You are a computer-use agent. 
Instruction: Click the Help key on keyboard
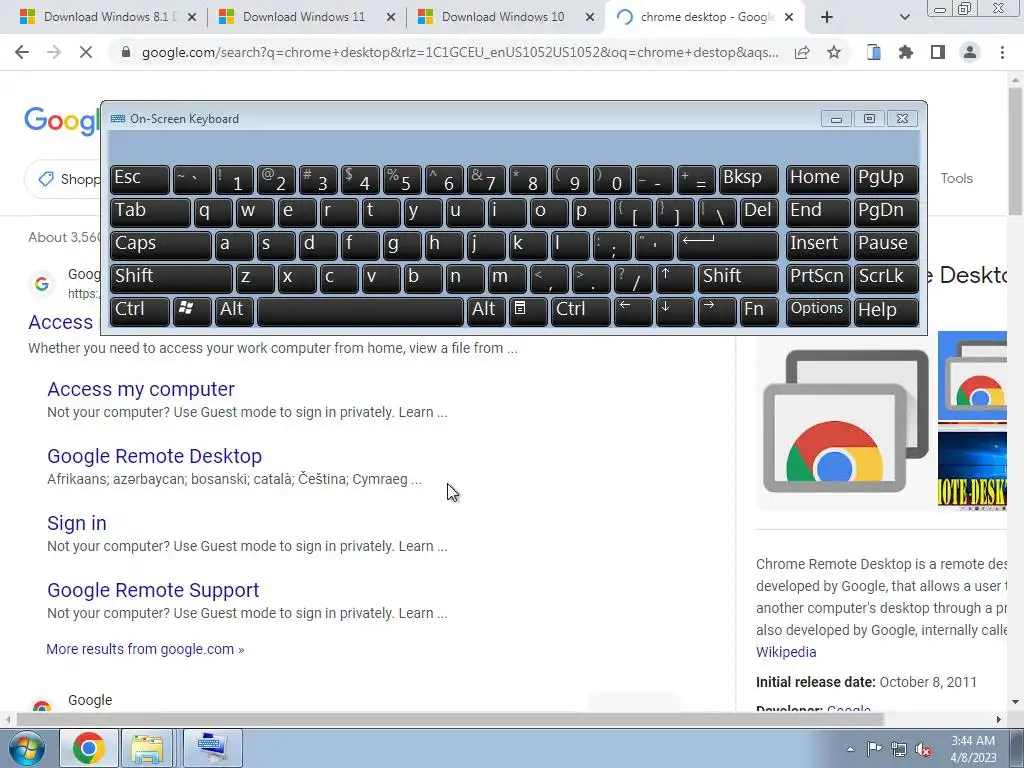point(886,311)
